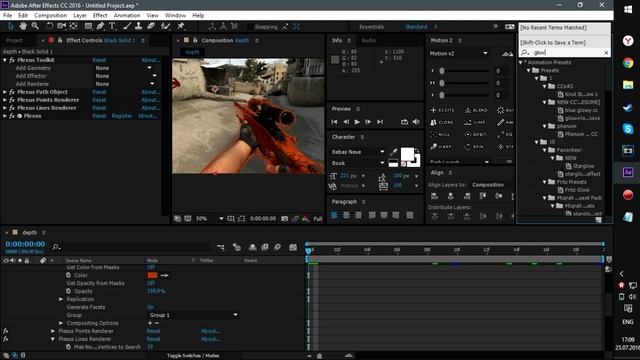Switch to the Project panel tab
This screenshot has width=640, height=360.
tap(14, 40)
